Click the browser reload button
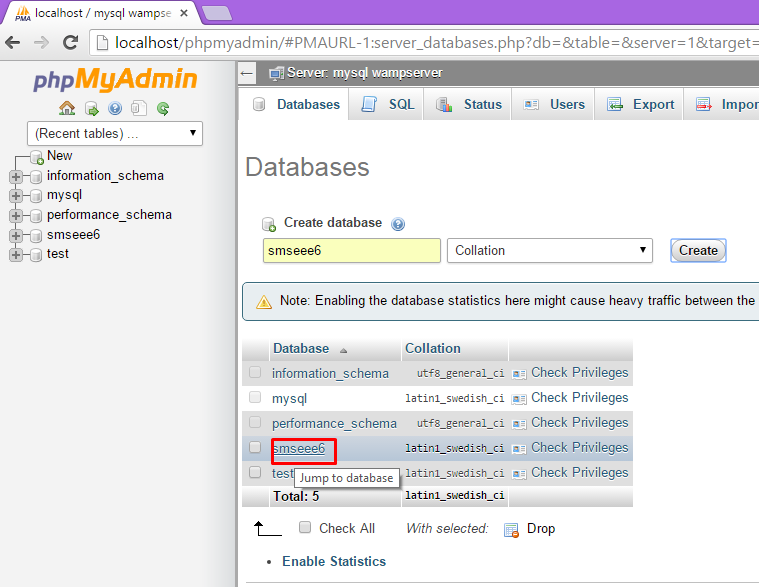 pyautogui.click(x=70, y=43)
